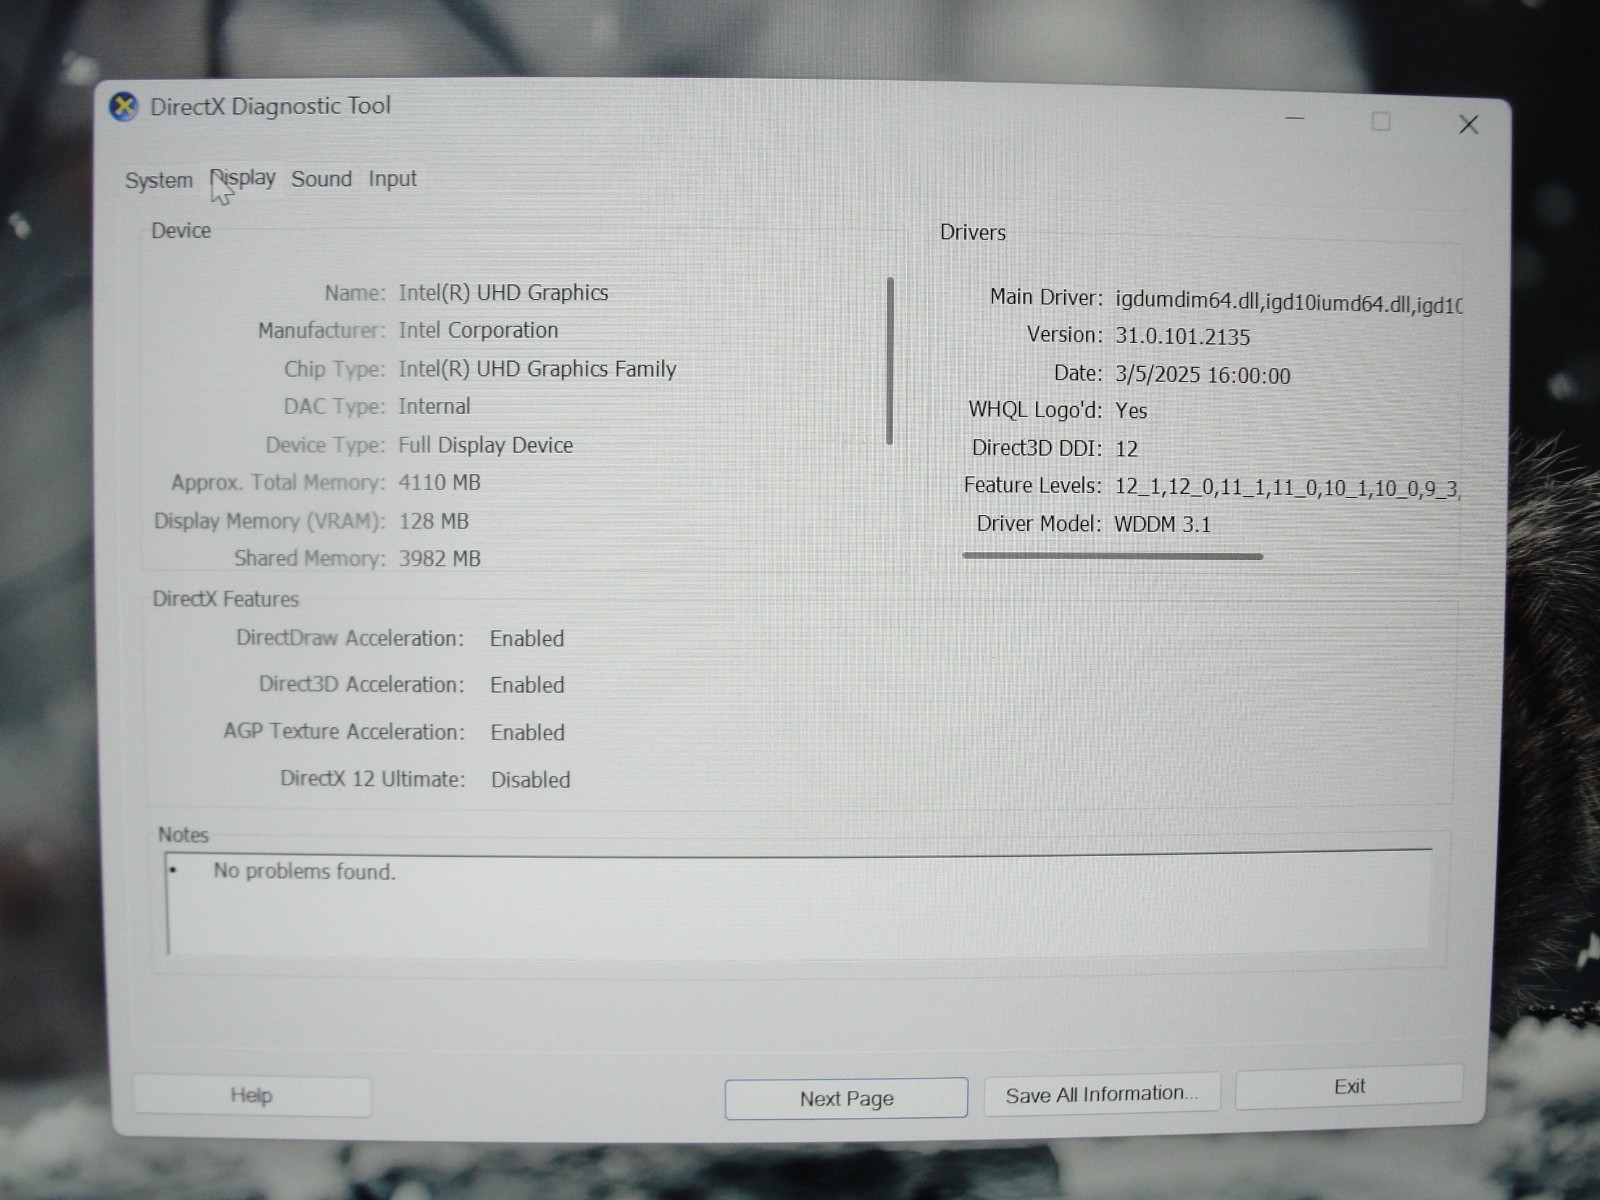Save All Information to a file
The height and width of the screenshot is (1200, 1600).
(1102, 1094)
